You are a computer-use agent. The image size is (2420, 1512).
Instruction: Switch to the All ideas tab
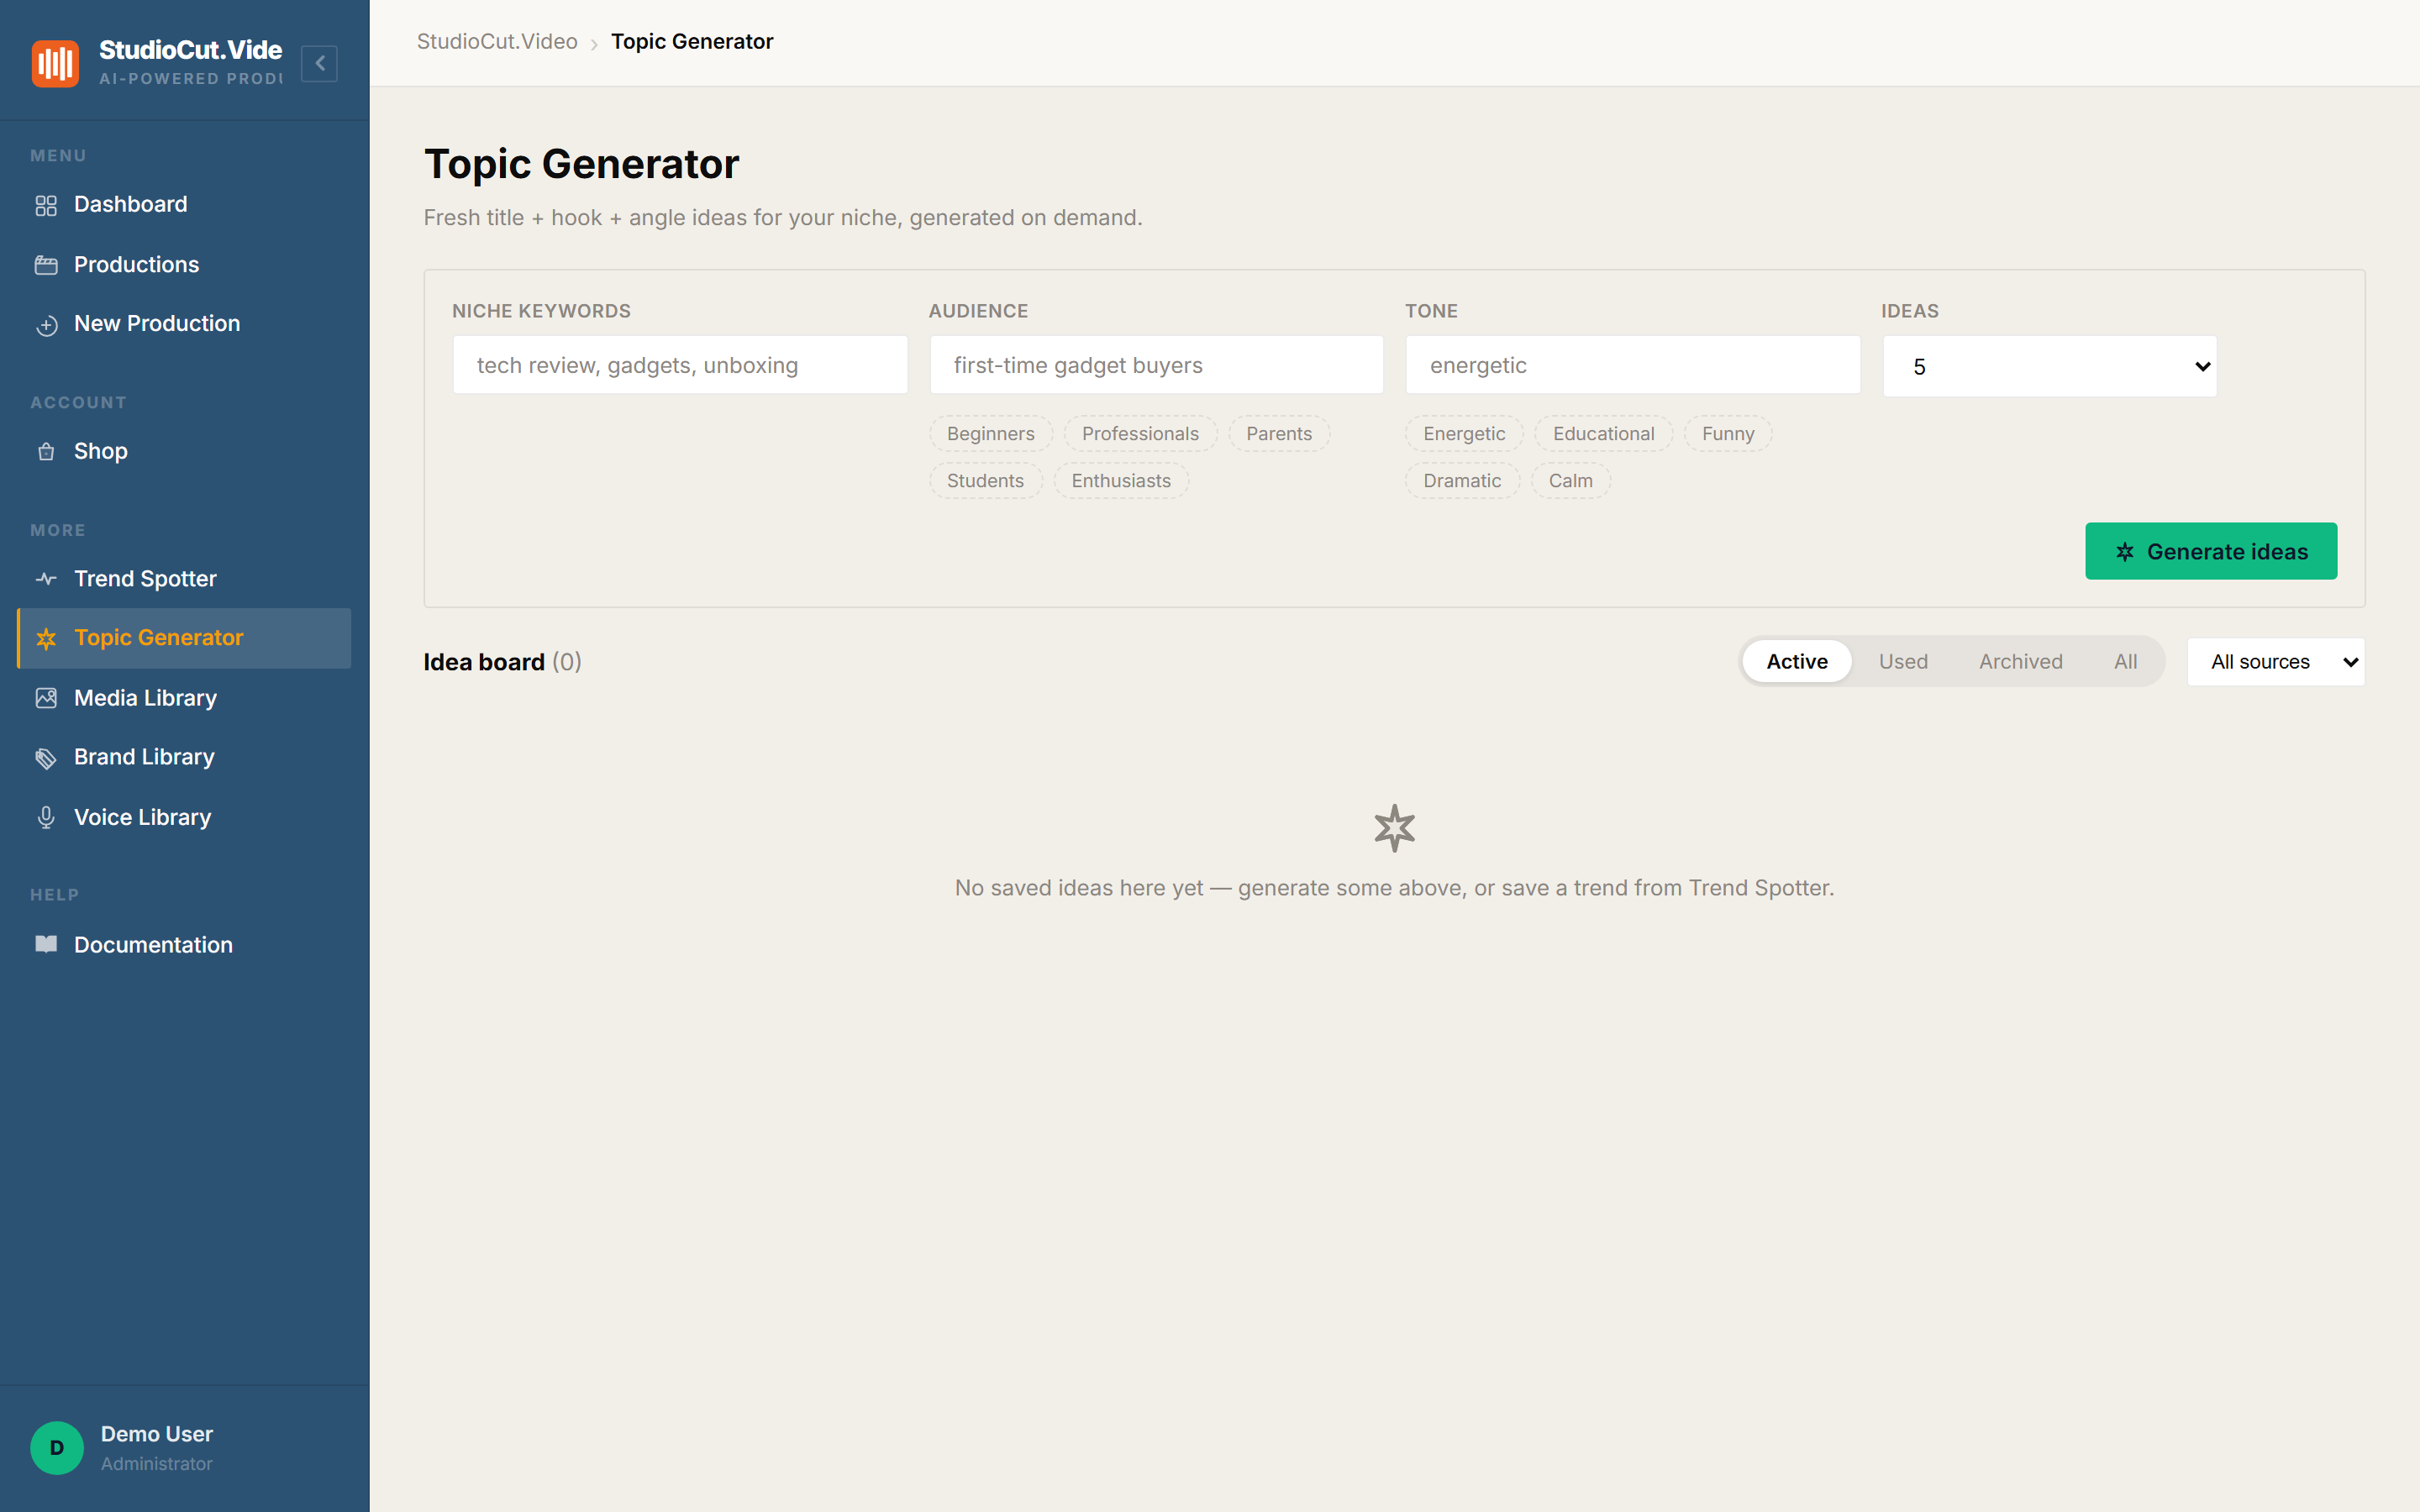[2125, 662]
